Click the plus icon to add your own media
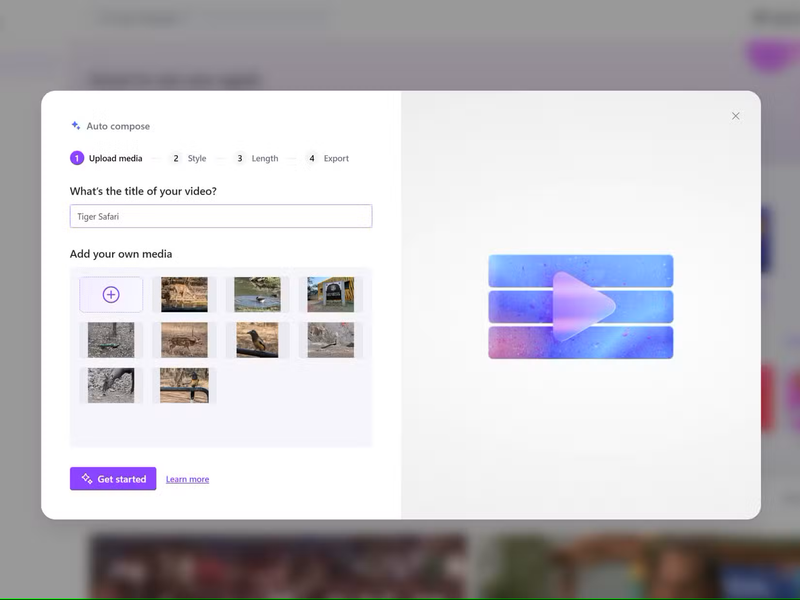800x600 pixels. pyautogui.click(x=111, y=294)
